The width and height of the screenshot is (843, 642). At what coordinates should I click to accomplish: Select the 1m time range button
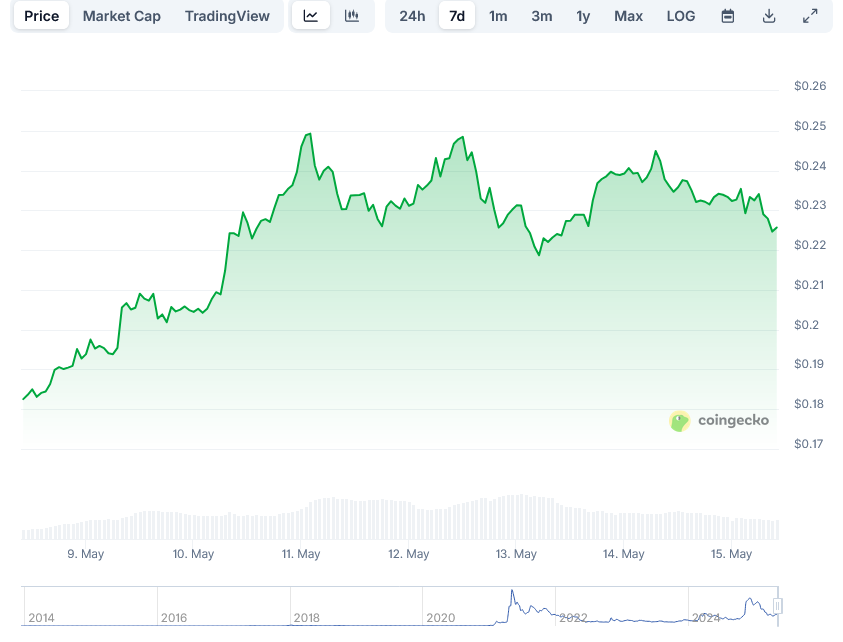[x=498, y=15]
